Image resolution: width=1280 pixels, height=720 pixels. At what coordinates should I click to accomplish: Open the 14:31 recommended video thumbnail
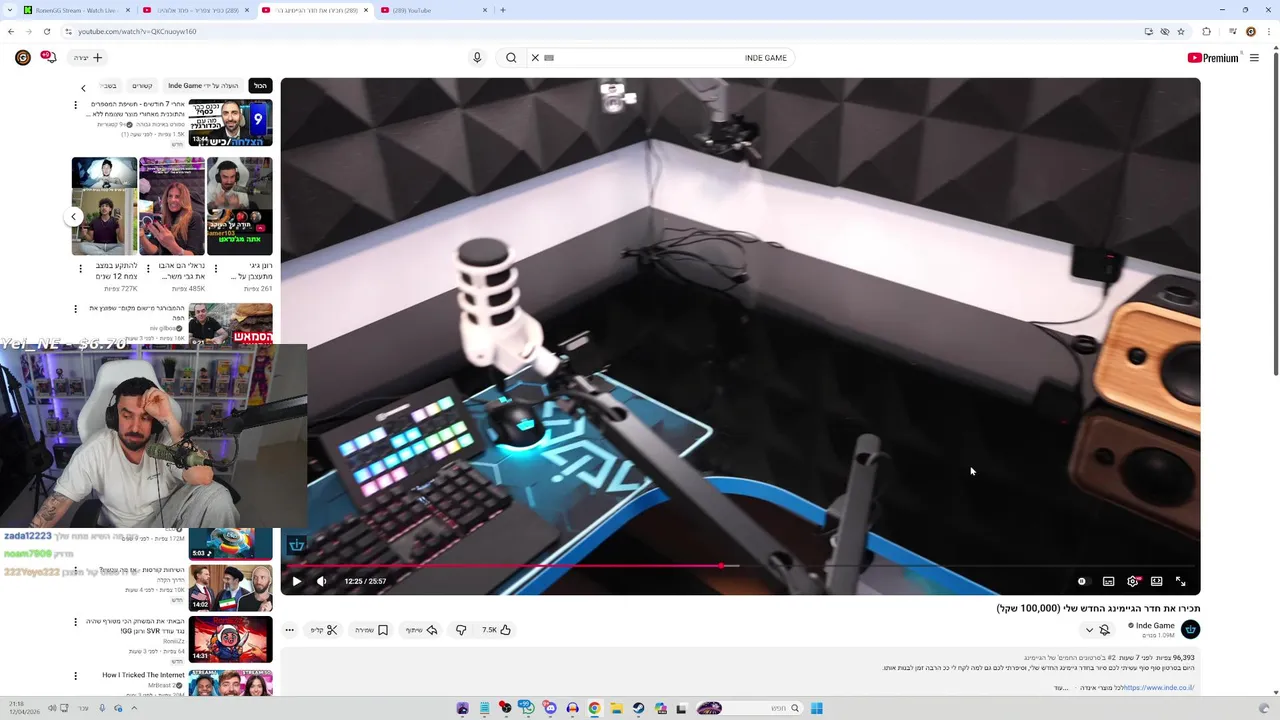[x=230, y=639]
